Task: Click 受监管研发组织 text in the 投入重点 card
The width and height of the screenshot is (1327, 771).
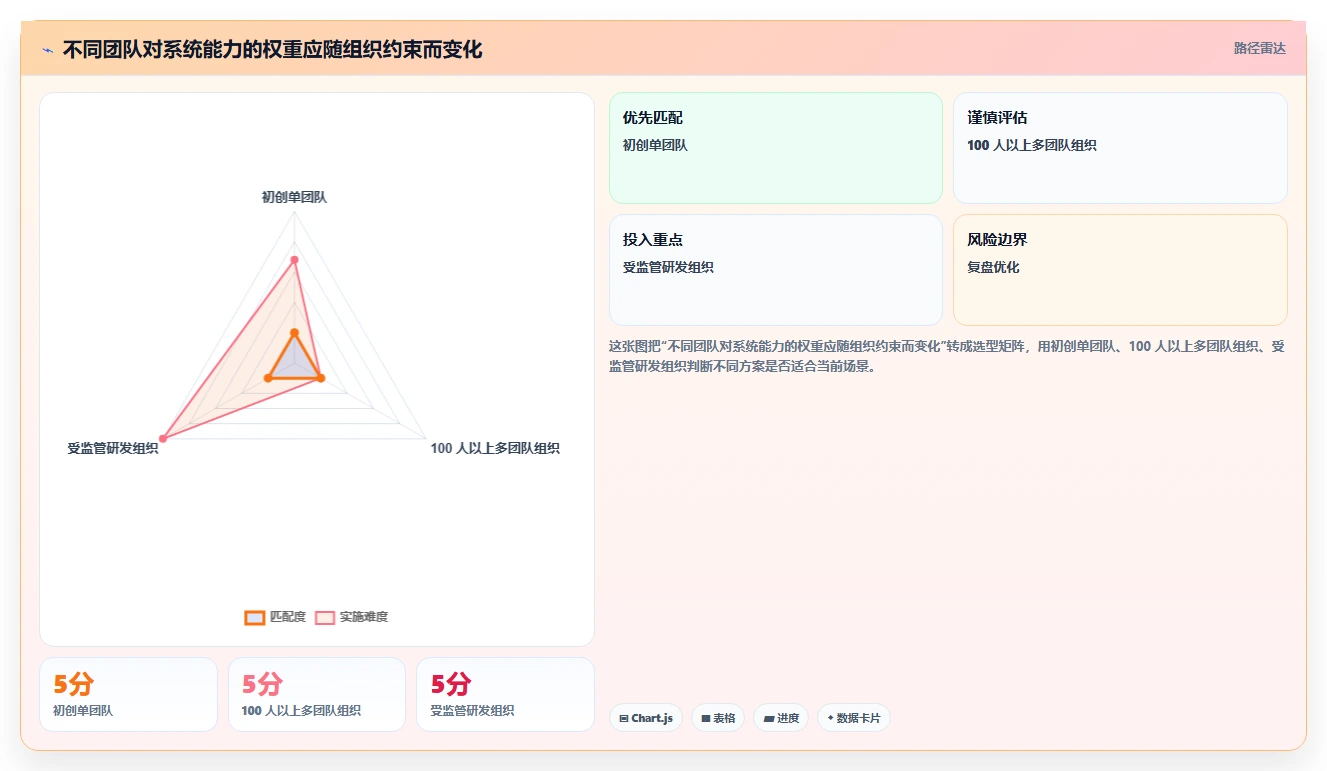Action: (668, 267)
